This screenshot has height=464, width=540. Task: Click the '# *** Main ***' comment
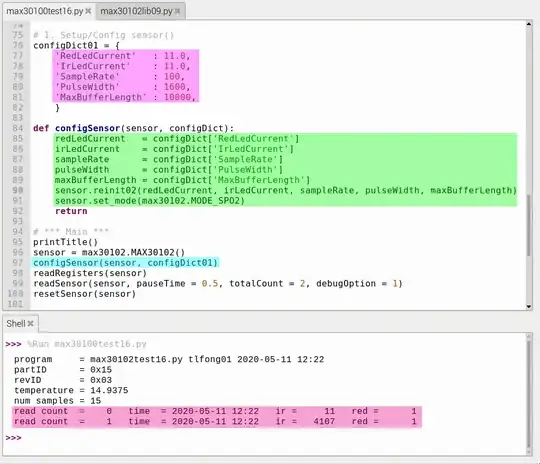pos(71,231)
